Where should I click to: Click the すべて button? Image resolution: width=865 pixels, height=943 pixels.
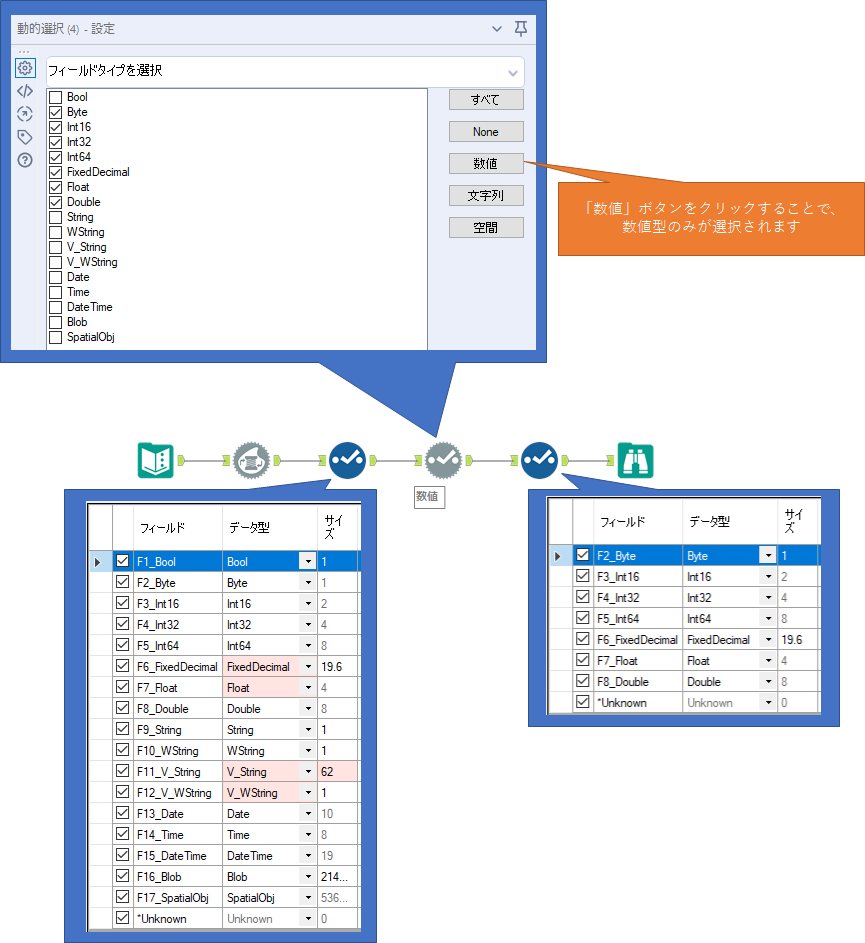[485, 100]
